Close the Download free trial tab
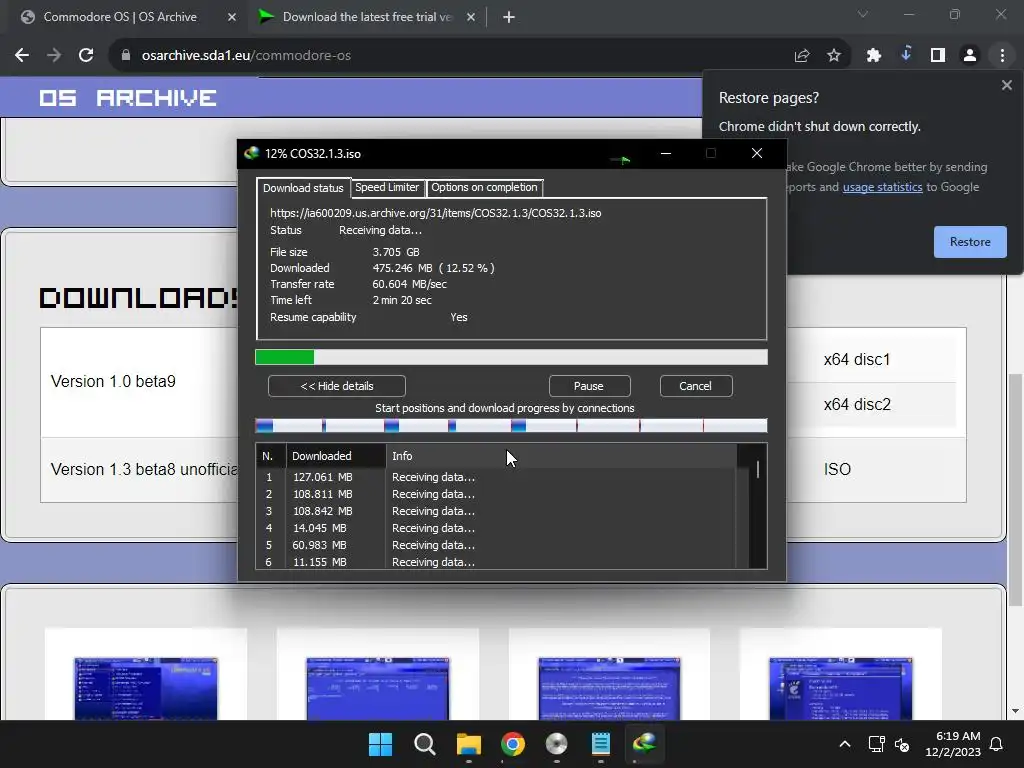Image resolution: width=1024 pixels, height=768 pixels. (471, 17)
